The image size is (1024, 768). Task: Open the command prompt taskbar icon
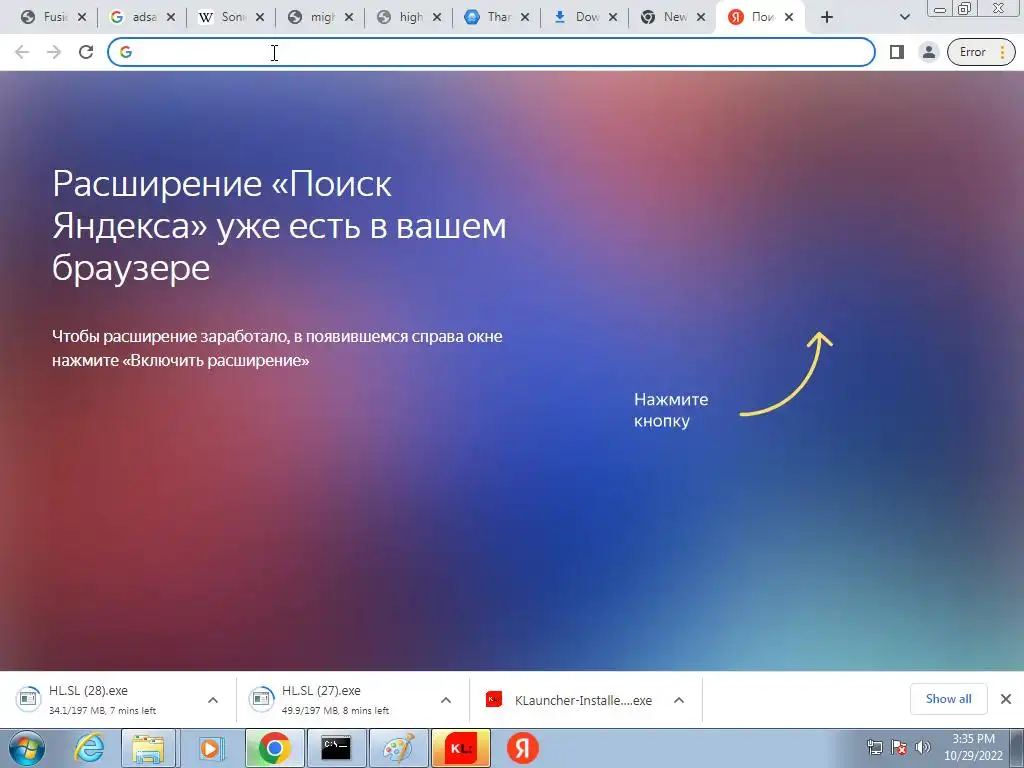tap(336, 748)
